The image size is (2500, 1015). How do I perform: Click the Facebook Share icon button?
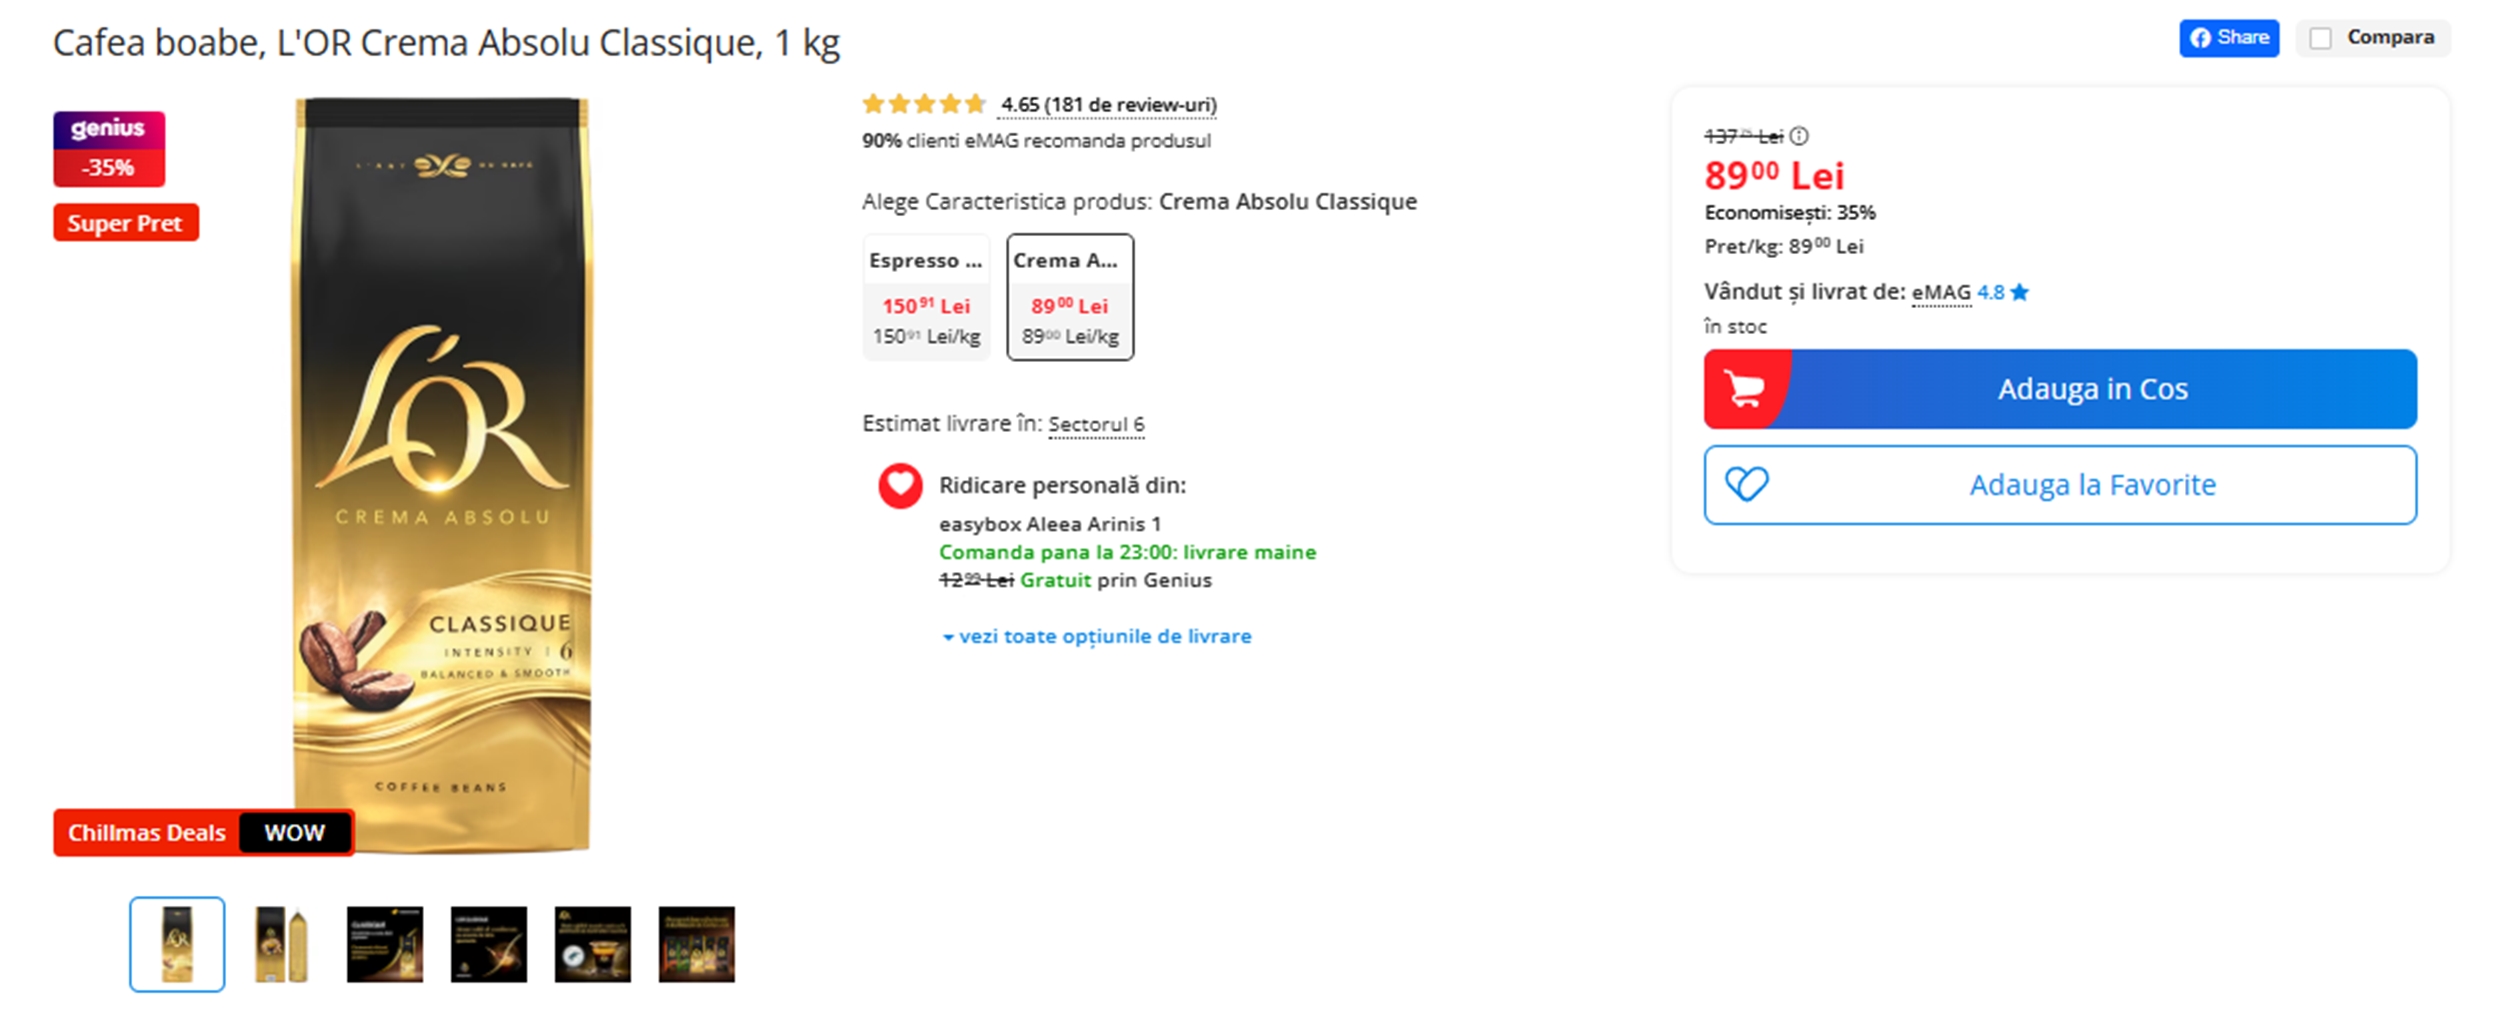[2228, 38]
